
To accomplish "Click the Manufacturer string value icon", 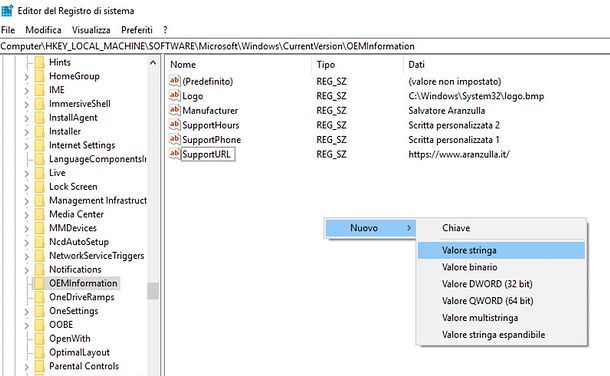I will click(x=174, y=110).
